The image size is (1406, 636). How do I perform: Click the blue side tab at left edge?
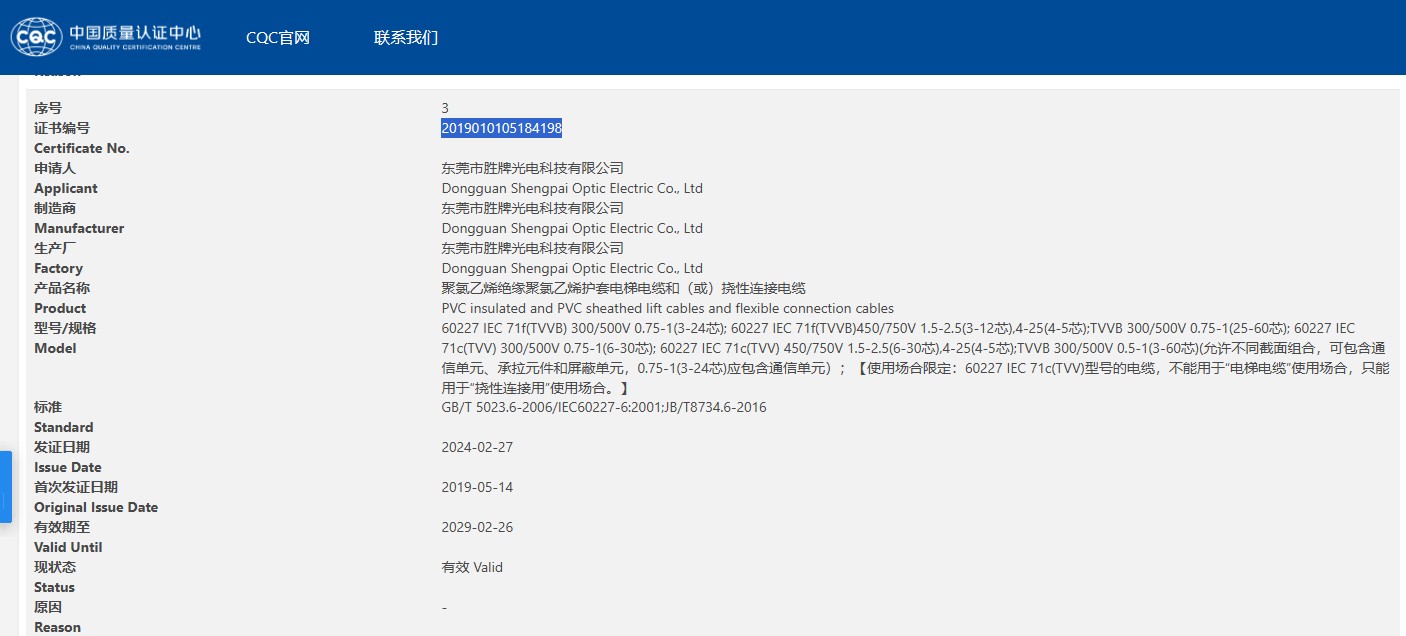tap(5, 487)
